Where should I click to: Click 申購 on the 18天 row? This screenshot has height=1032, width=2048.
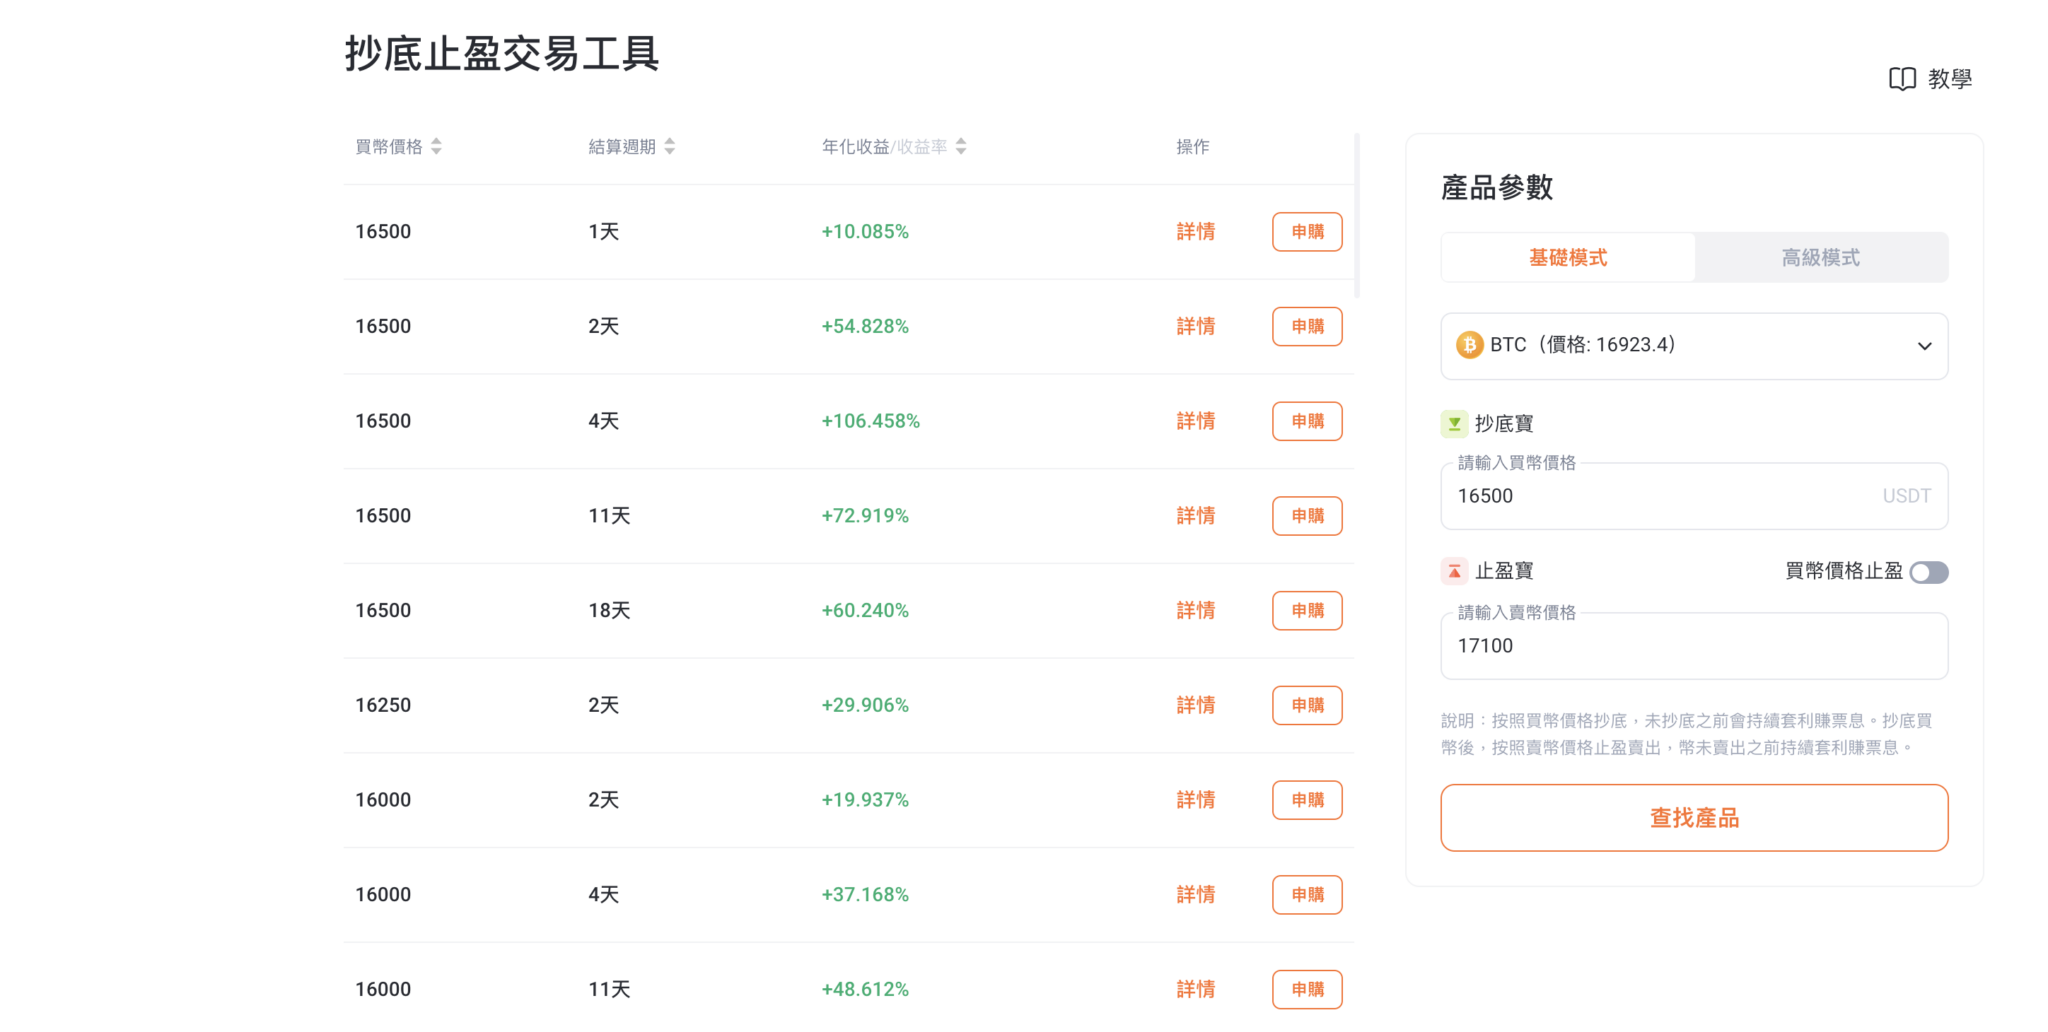[1306, 610]
